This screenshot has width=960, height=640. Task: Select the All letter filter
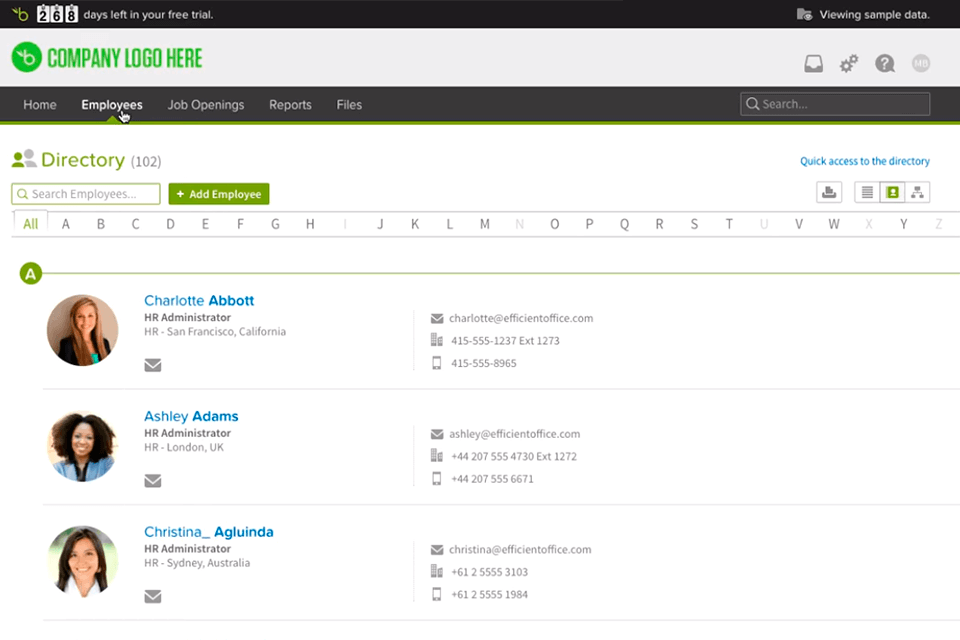(x=31, y=224)
